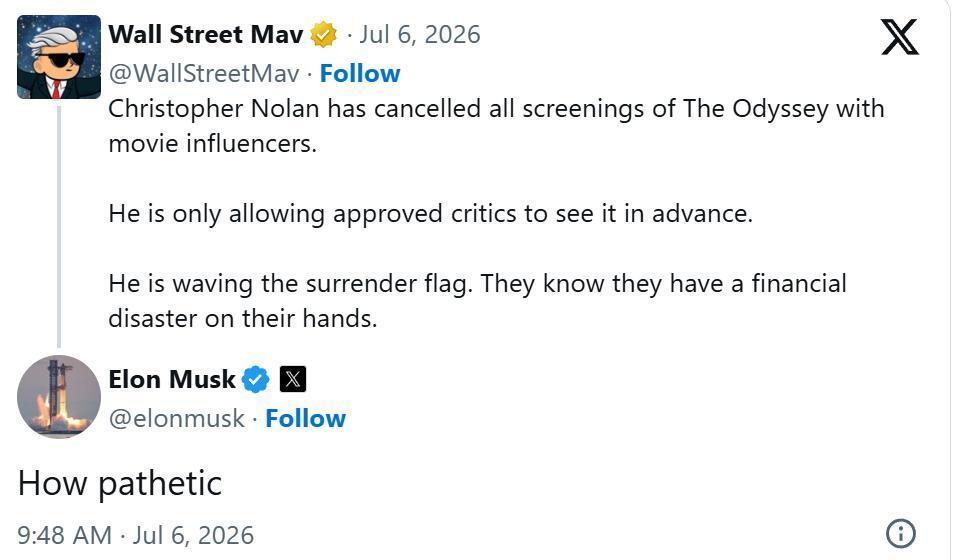Click 'He is only allowing approved critics' line

(x=431, y=214)
